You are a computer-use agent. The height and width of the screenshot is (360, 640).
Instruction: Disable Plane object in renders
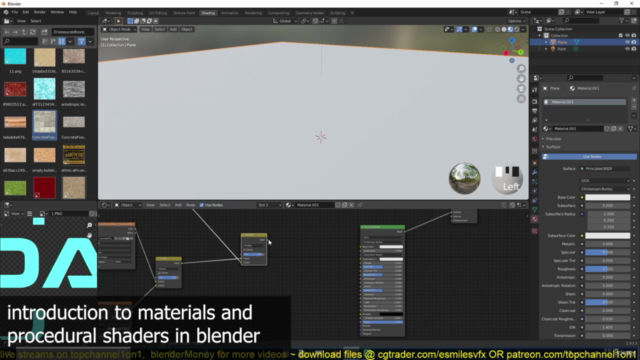[634, 42]
